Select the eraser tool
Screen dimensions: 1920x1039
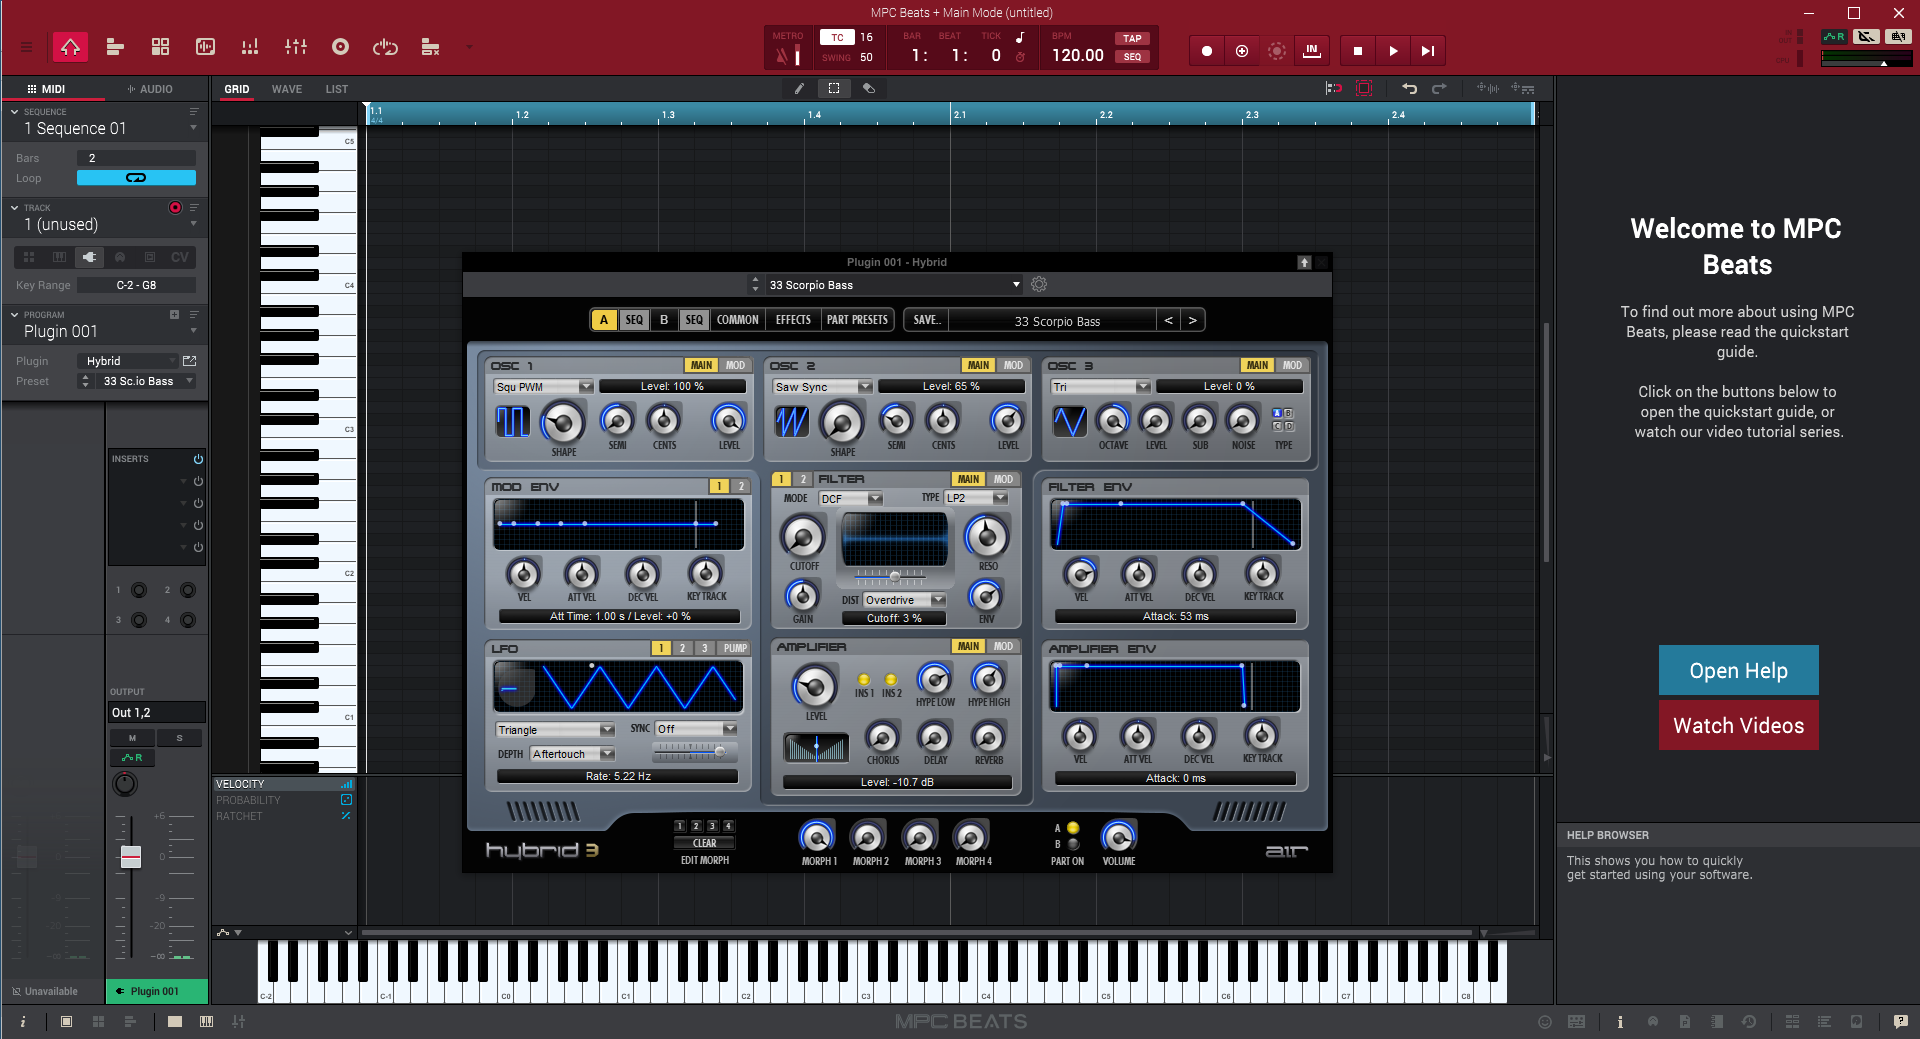(x=869, y=89)
